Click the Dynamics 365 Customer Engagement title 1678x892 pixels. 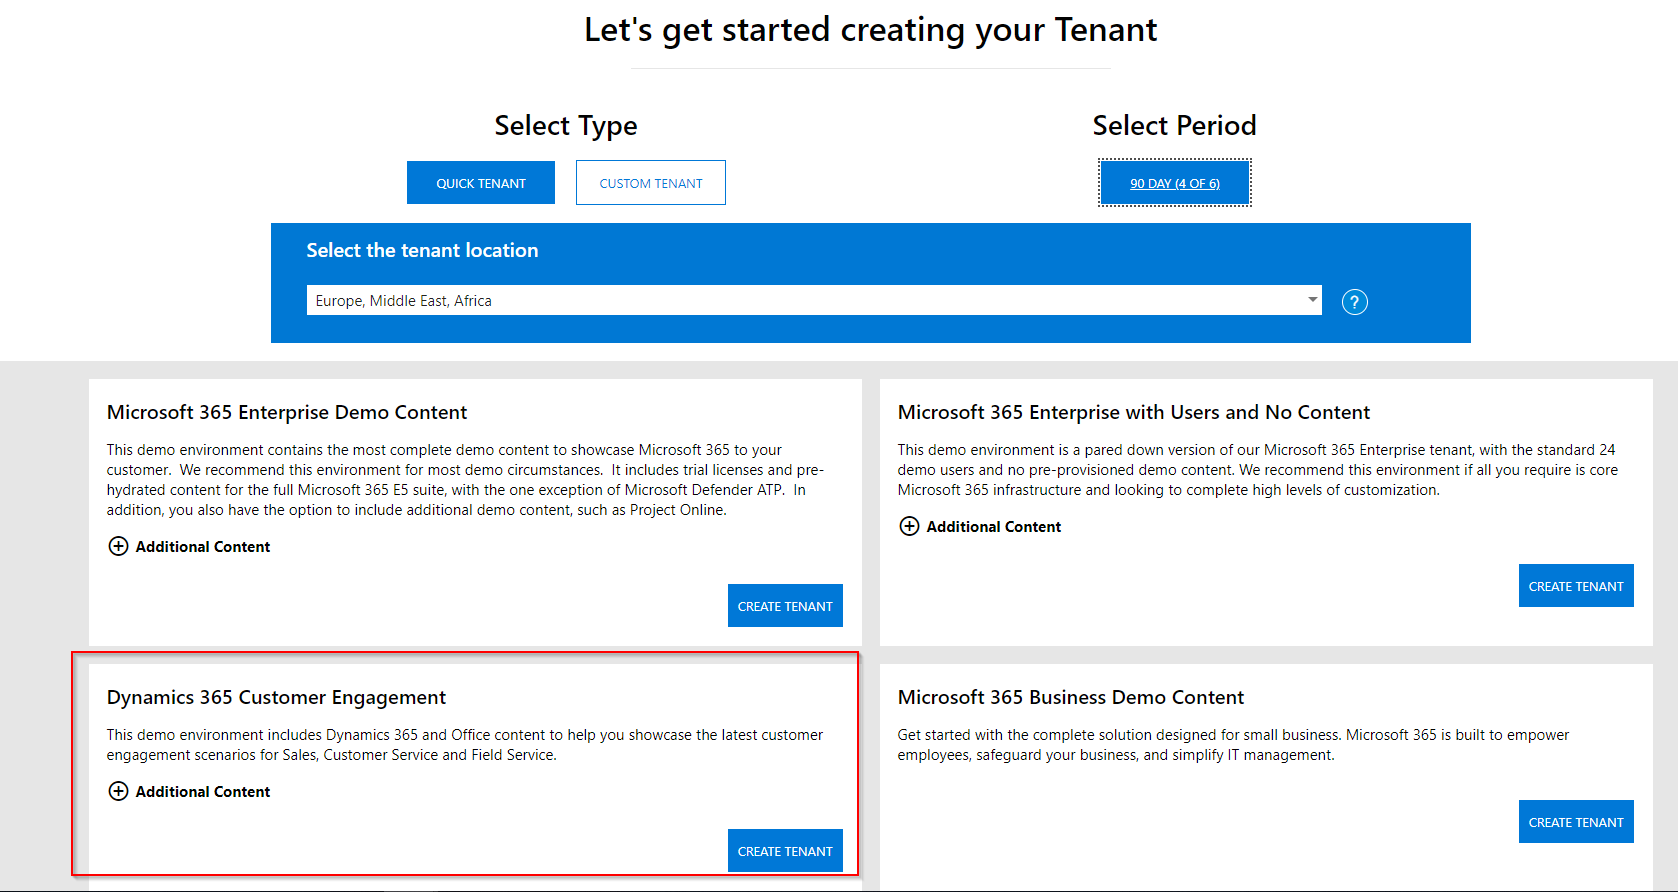pos(276,697)
